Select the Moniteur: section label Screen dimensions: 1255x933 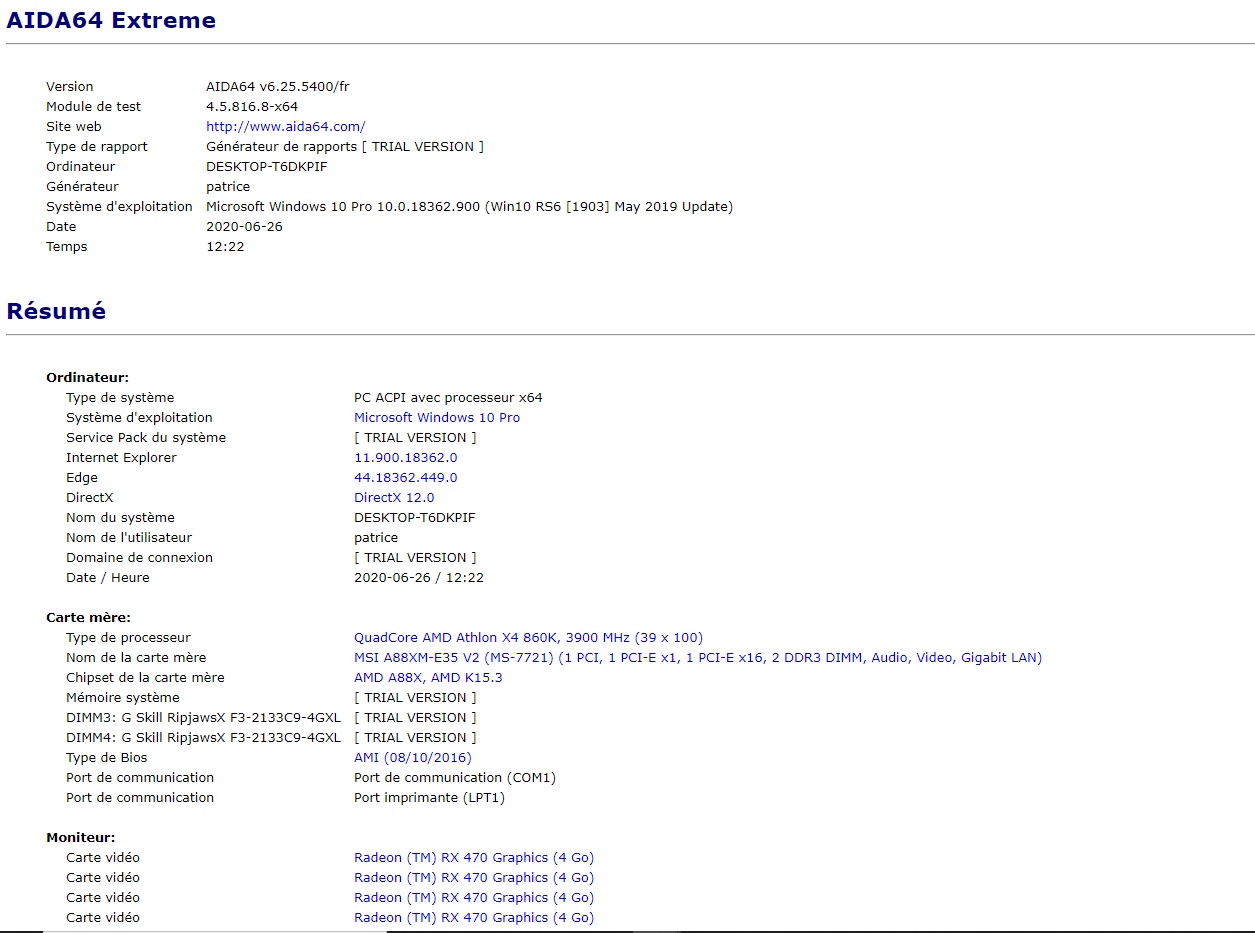tap(80, 838)
